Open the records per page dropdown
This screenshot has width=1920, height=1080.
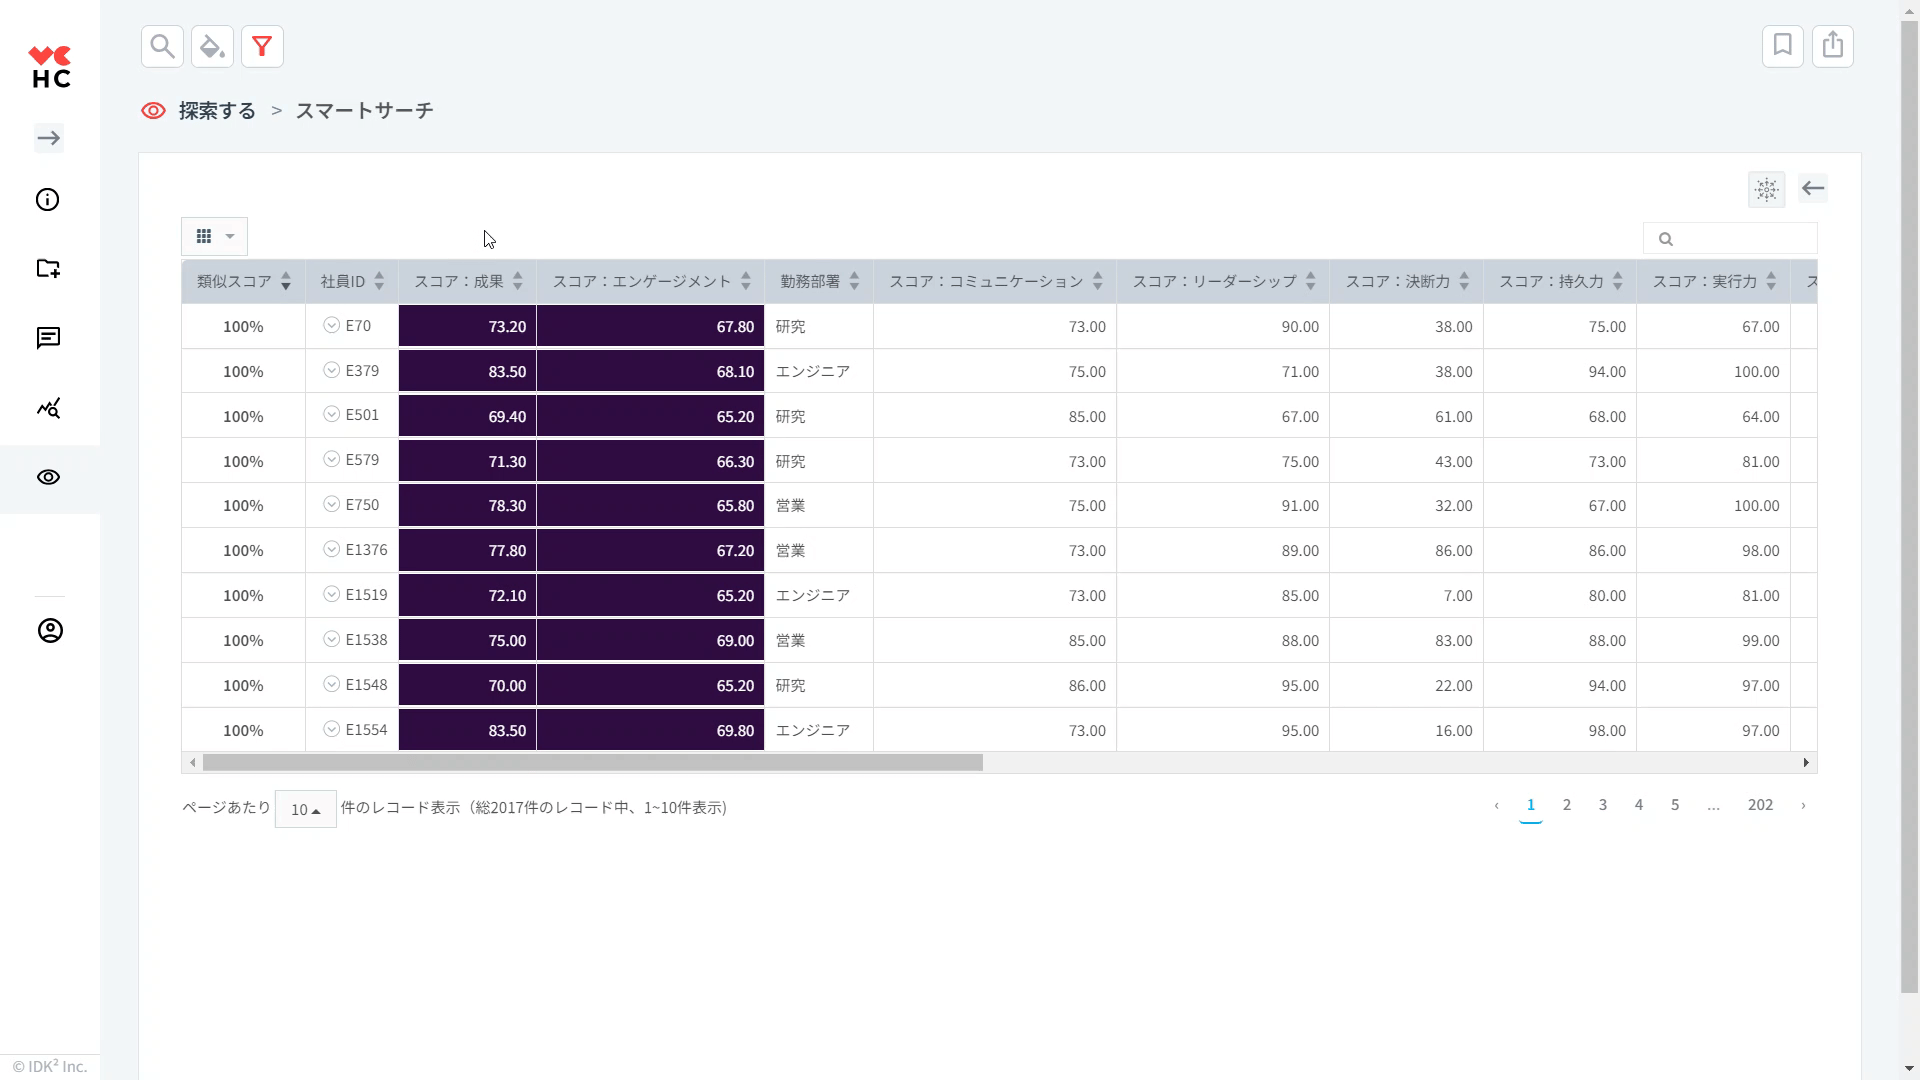pos(305,809)
